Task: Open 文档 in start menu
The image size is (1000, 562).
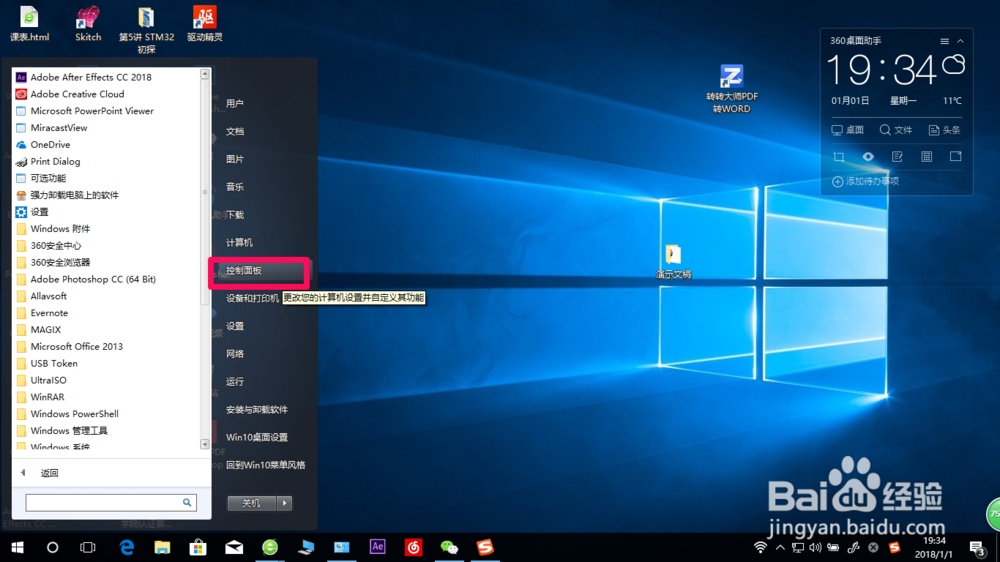Action: pyautogui.click(x=235, y=131)
